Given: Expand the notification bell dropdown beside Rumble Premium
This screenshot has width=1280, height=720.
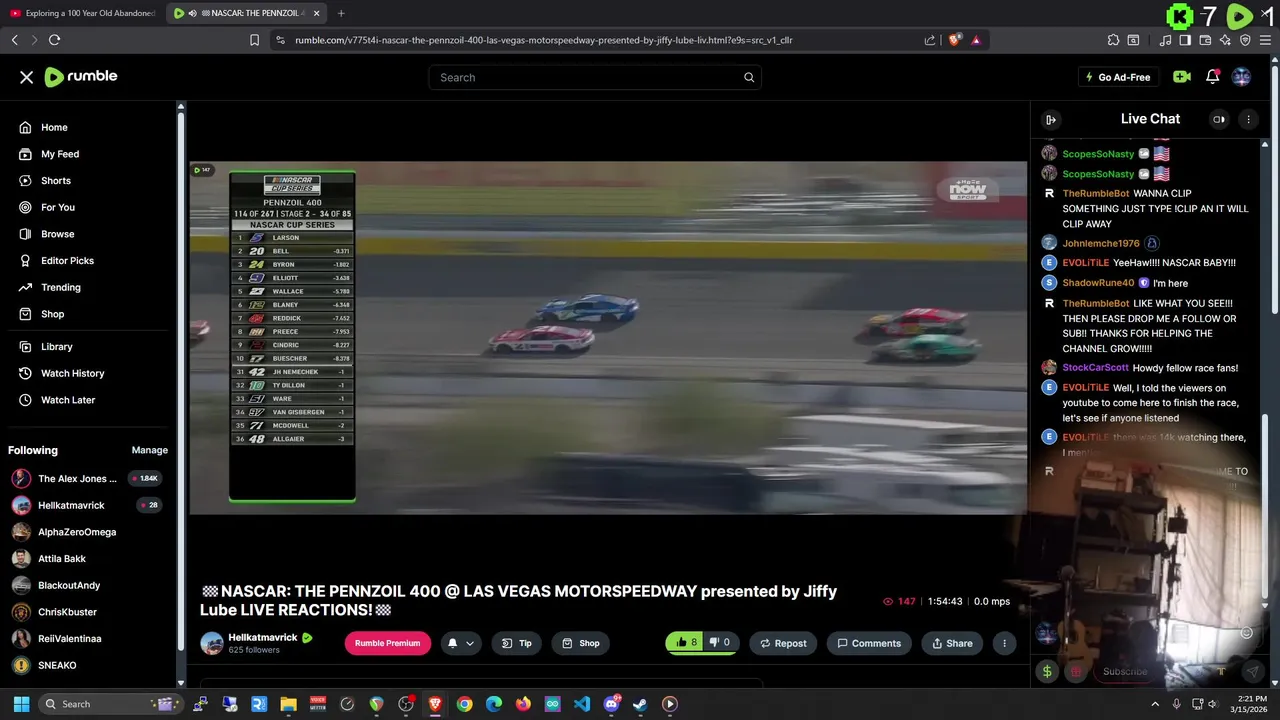Looking at the screenshot, I should (460, 643).
